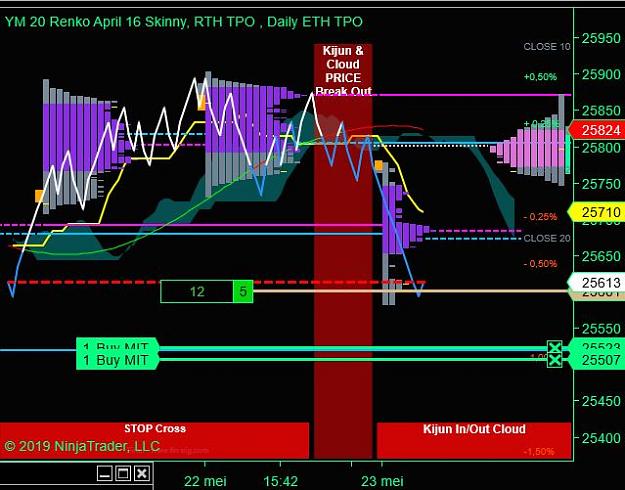Click the 25450 price axis label
The image size is (625, 490).
tap(601, 401)
